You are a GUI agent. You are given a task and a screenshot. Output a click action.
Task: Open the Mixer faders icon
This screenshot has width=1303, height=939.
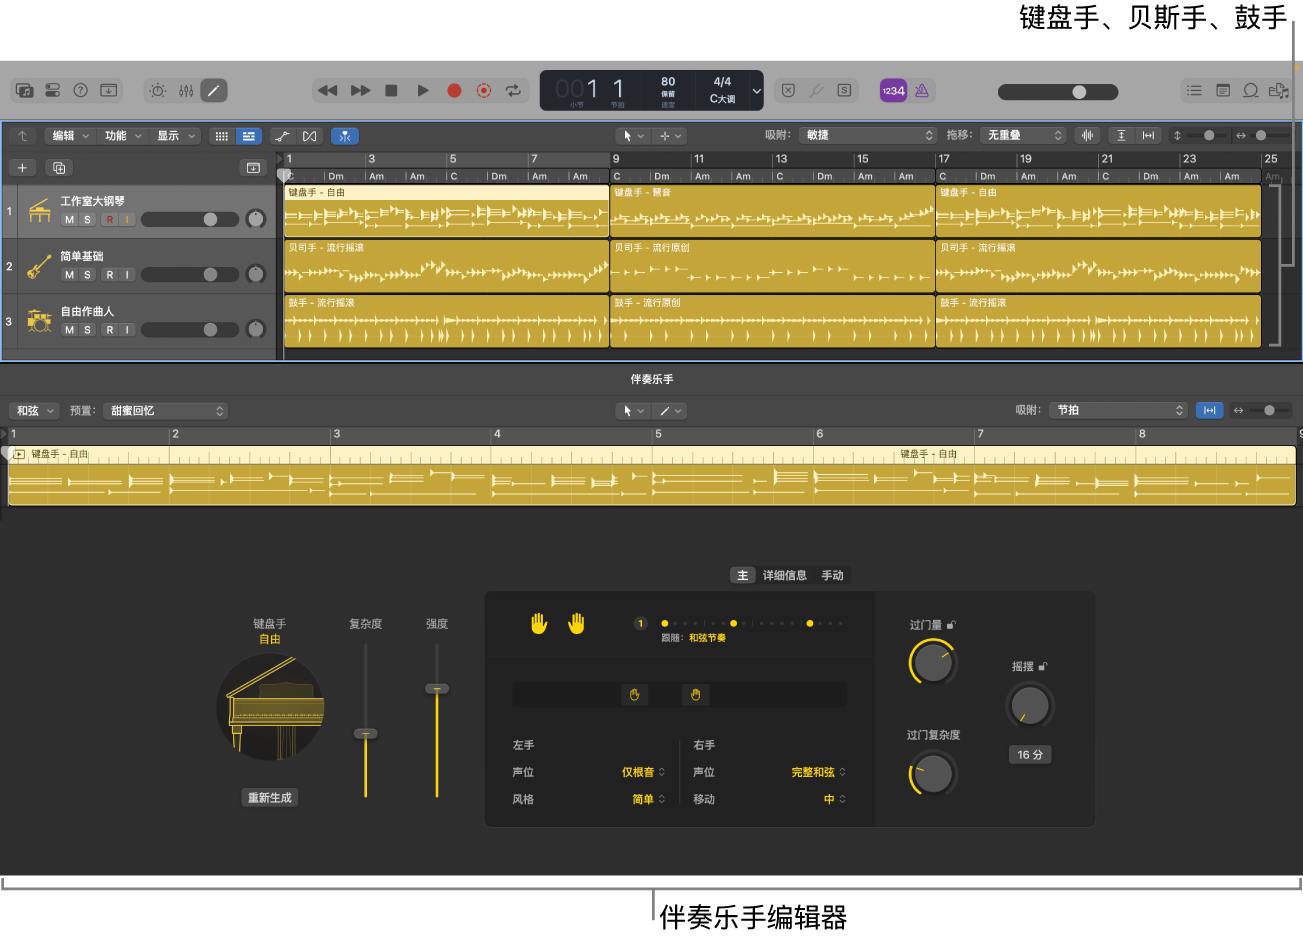[186, 90]
